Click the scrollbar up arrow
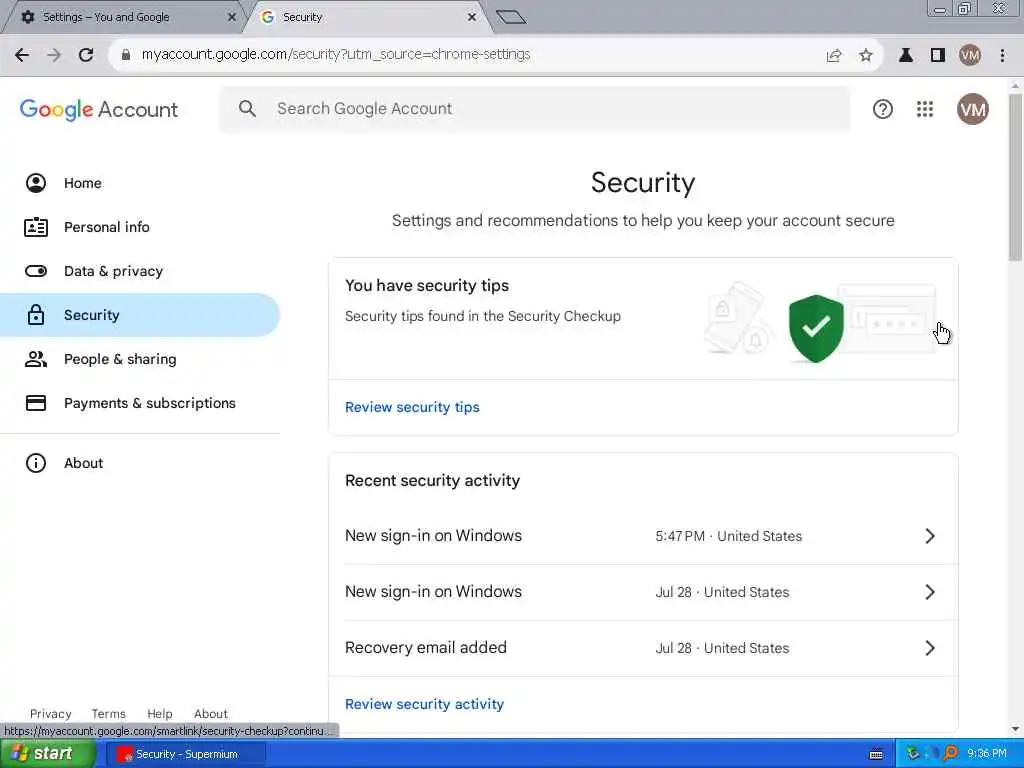The image size is (1024, 768). point(1015,86)
